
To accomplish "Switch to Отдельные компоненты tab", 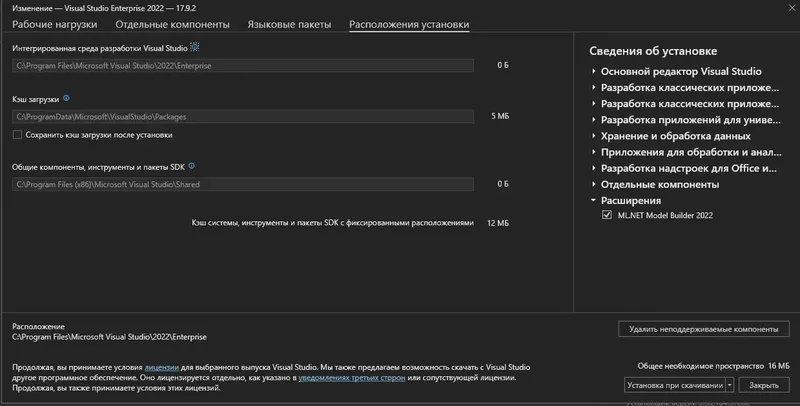I will 172,24.
